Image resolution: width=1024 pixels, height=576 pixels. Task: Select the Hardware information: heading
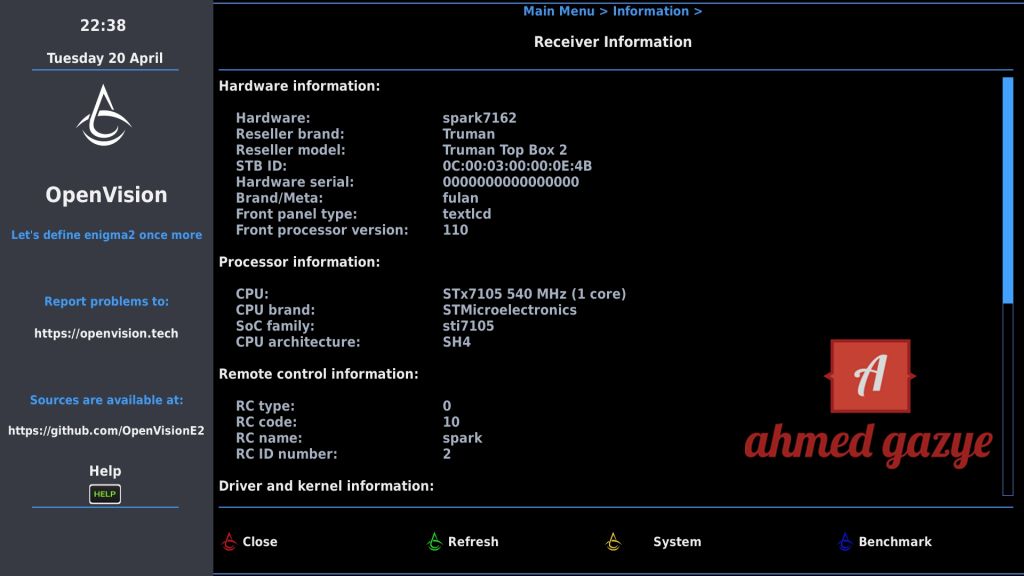(x=299, y=86)
